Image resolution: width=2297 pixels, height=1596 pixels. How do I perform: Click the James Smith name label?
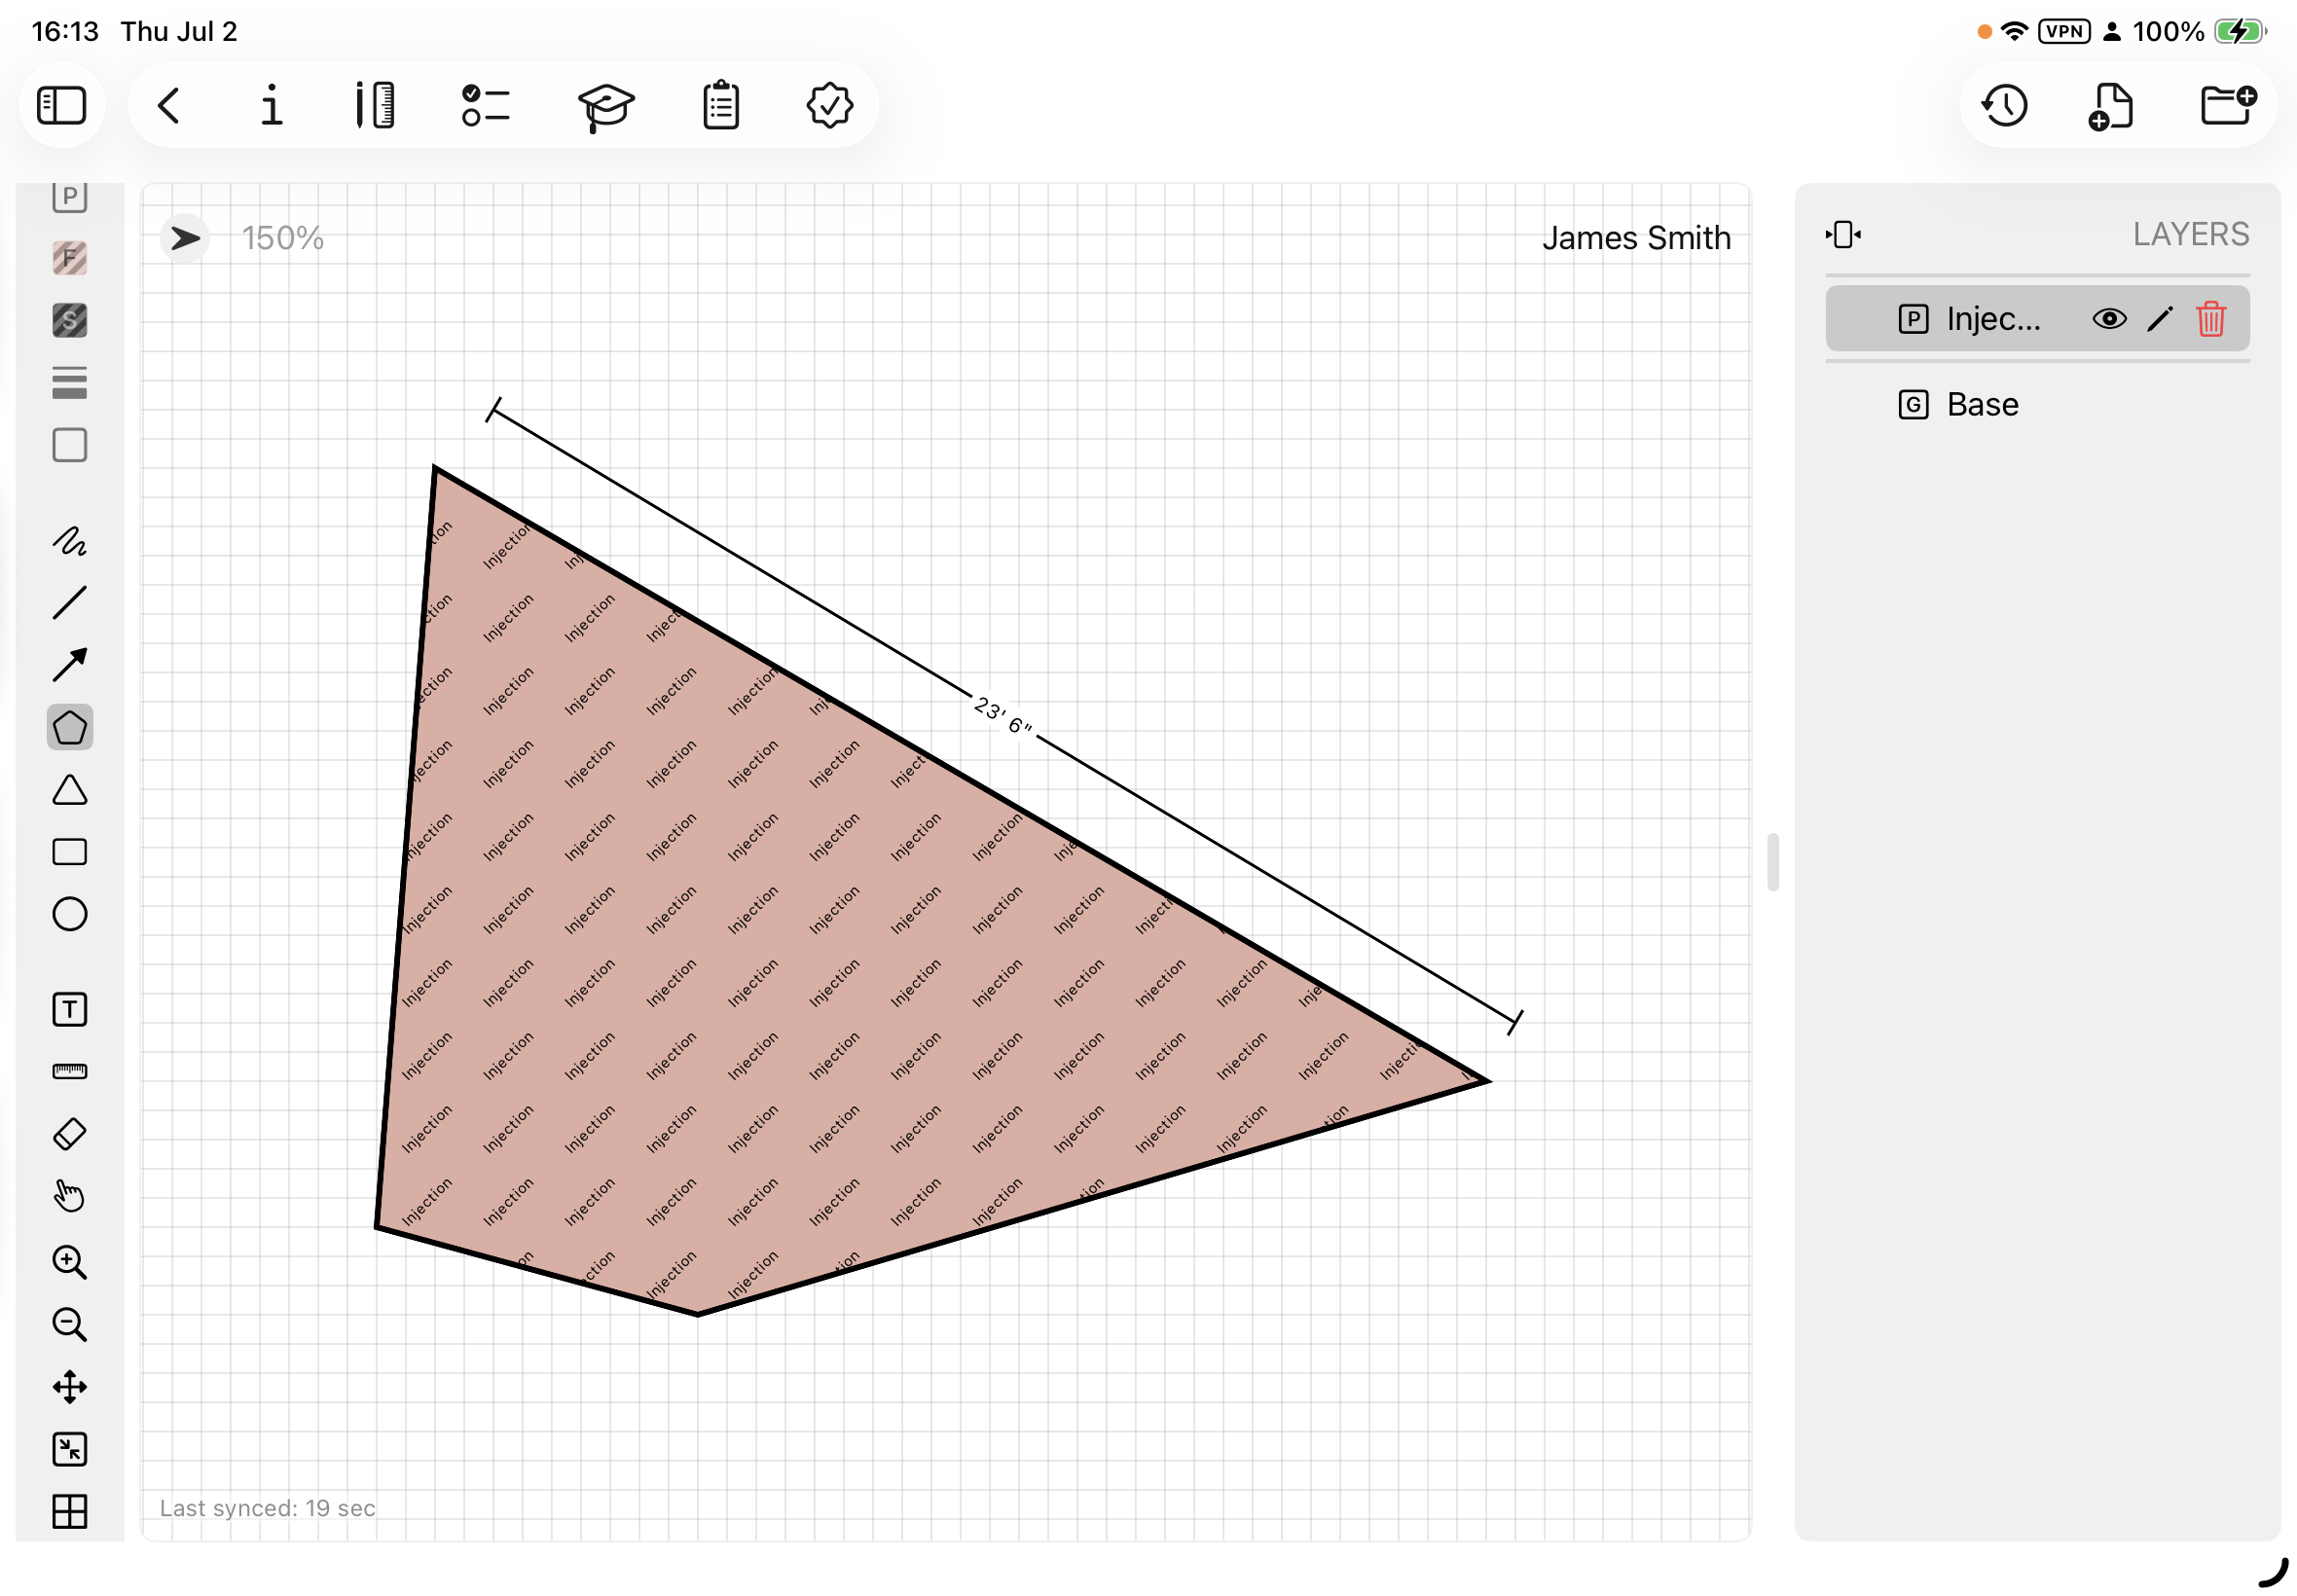coord(1636,238)
